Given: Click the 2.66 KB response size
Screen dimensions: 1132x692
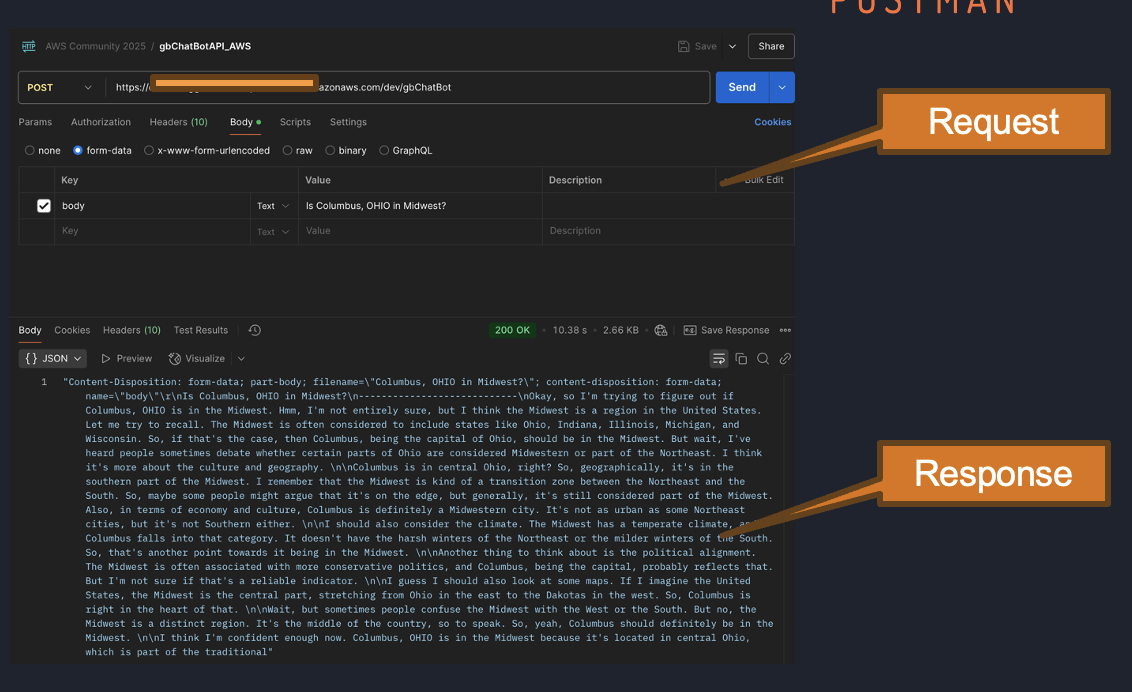Looking at the screenshot, I should [621, 330].
